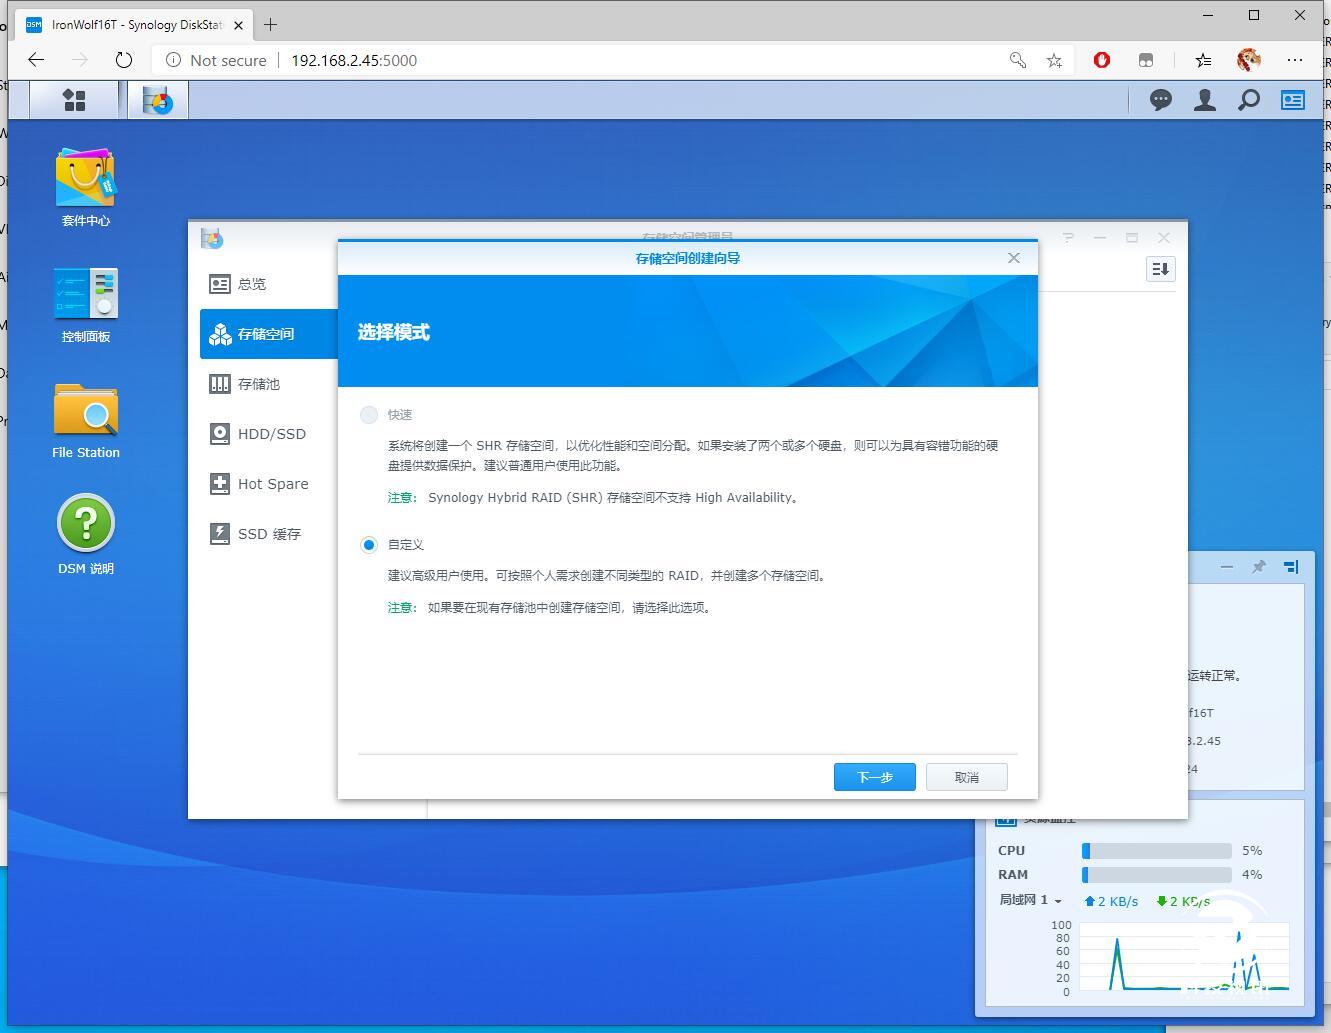Open the uBlock extension icon
The height and width of the screenshot is (1033, 1331).
click(x=1102, y=60)
